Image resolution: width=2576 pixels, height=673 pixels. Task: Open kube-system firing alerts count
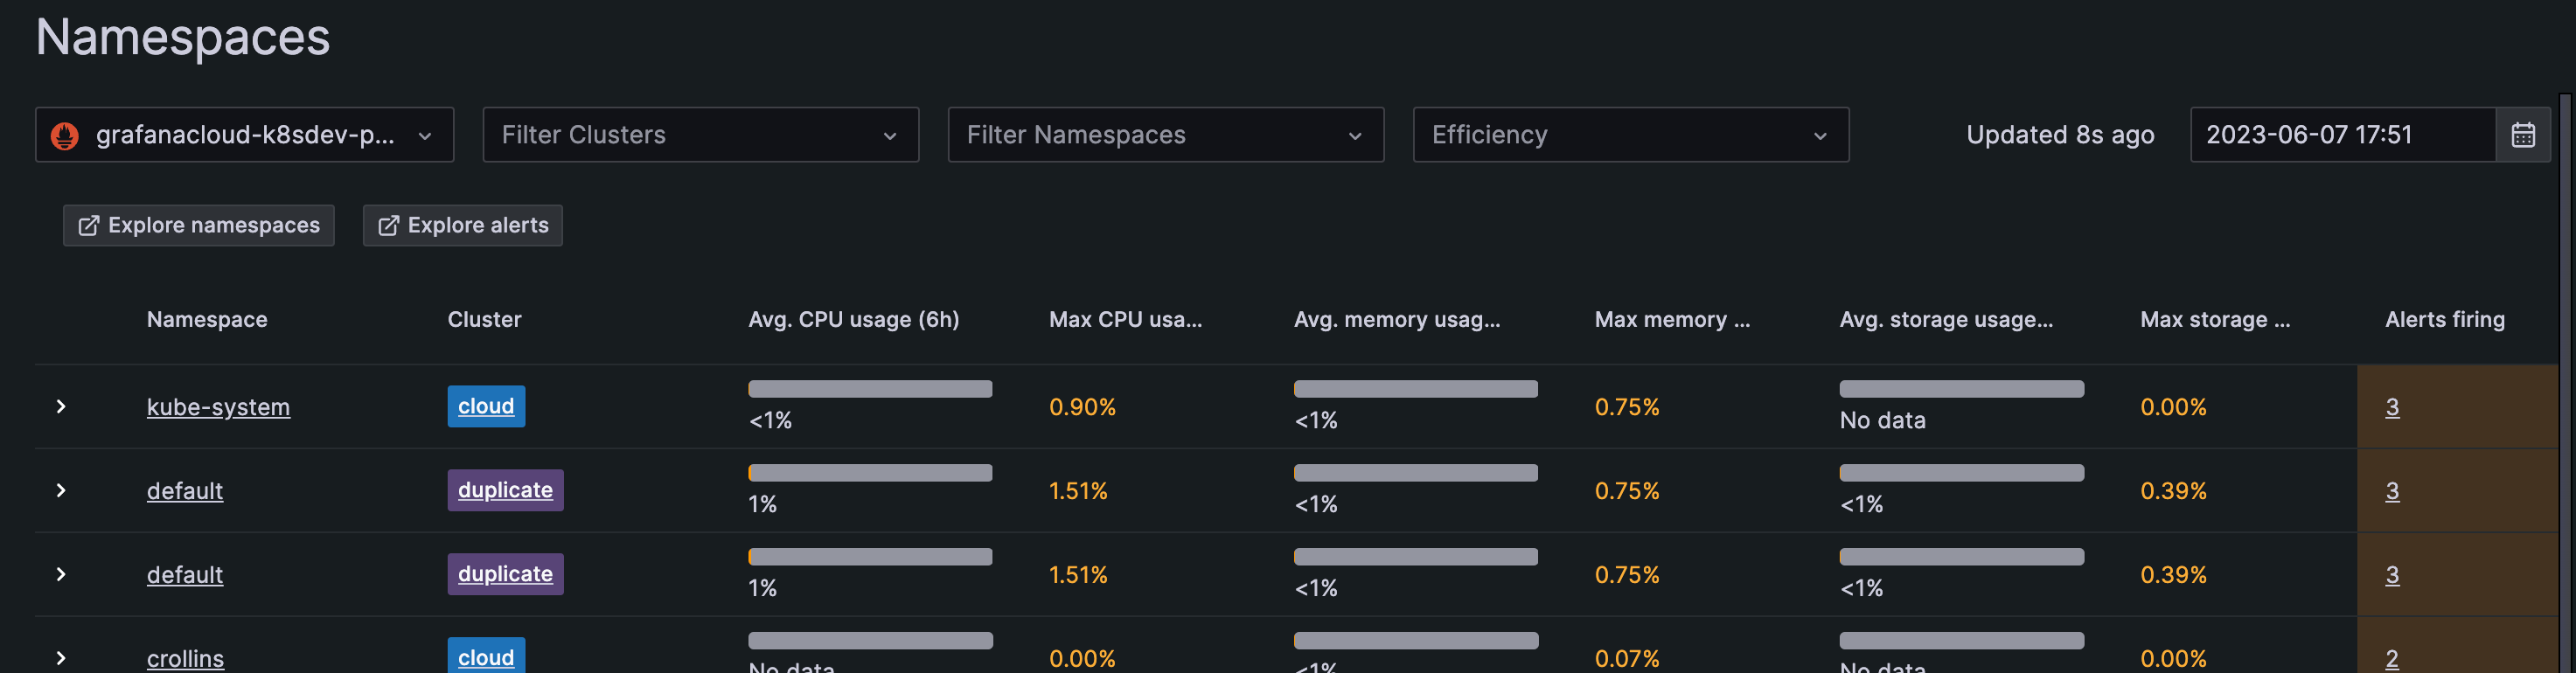(x=2392, y=407)
